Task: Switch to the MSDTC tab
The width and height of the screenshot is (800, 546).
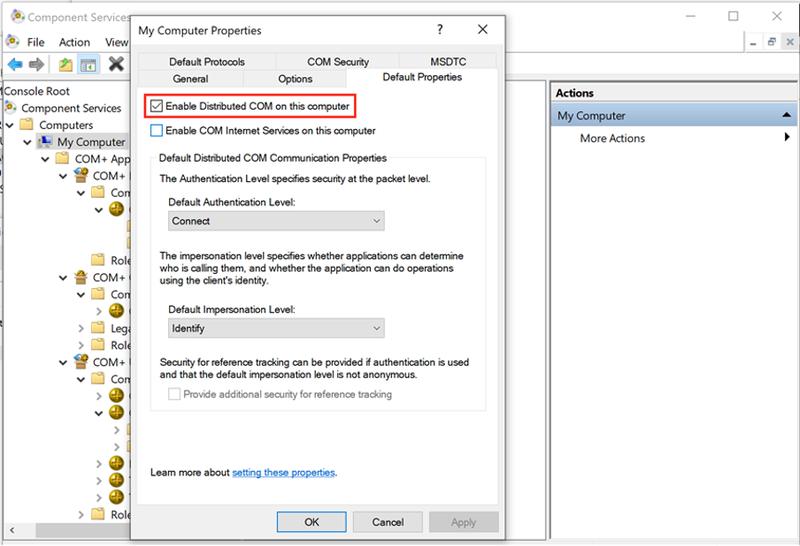Action: click(x=448, y=61)
